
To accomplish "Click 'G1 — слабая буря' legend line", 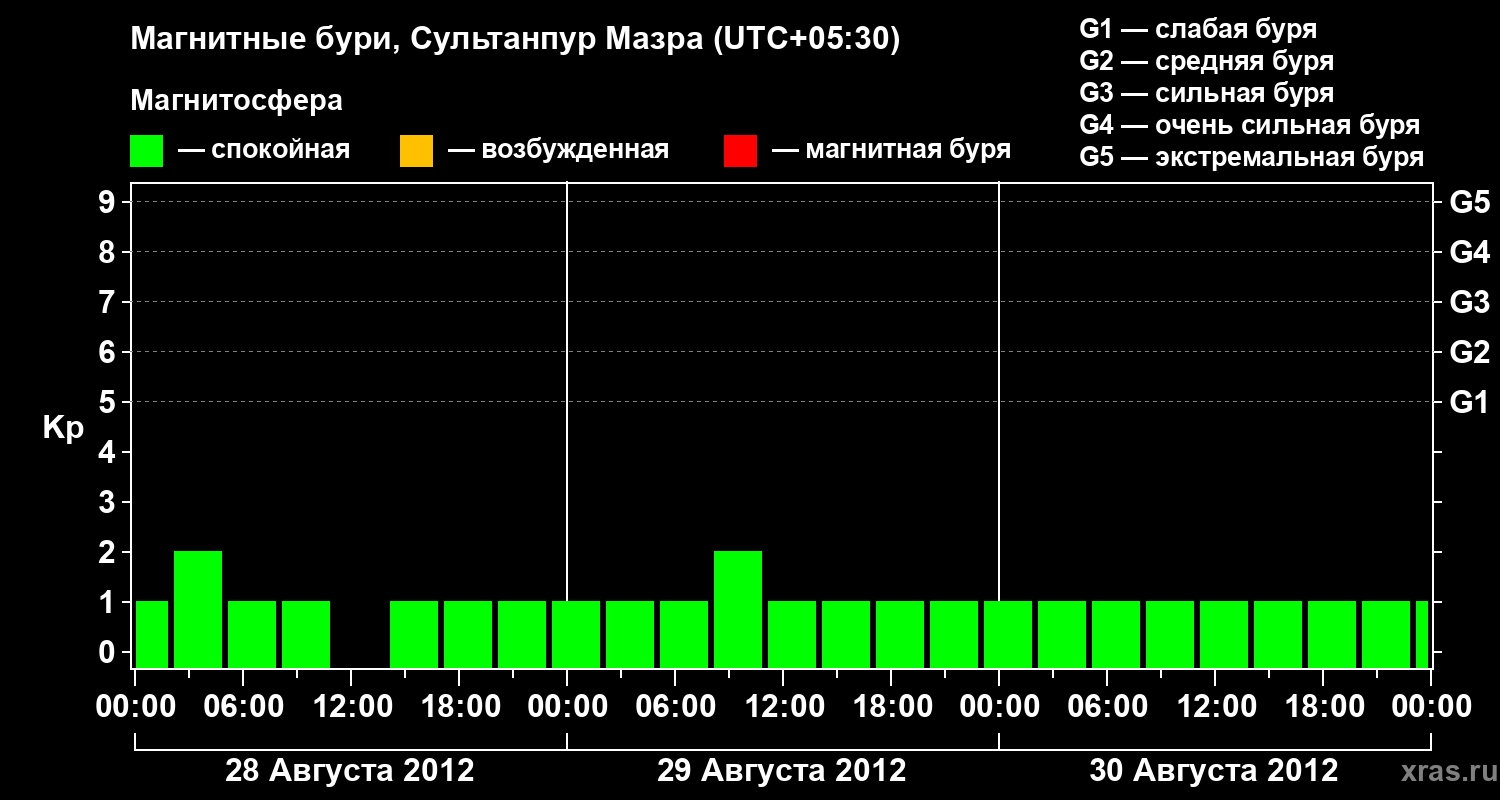I will (1198, 29).
